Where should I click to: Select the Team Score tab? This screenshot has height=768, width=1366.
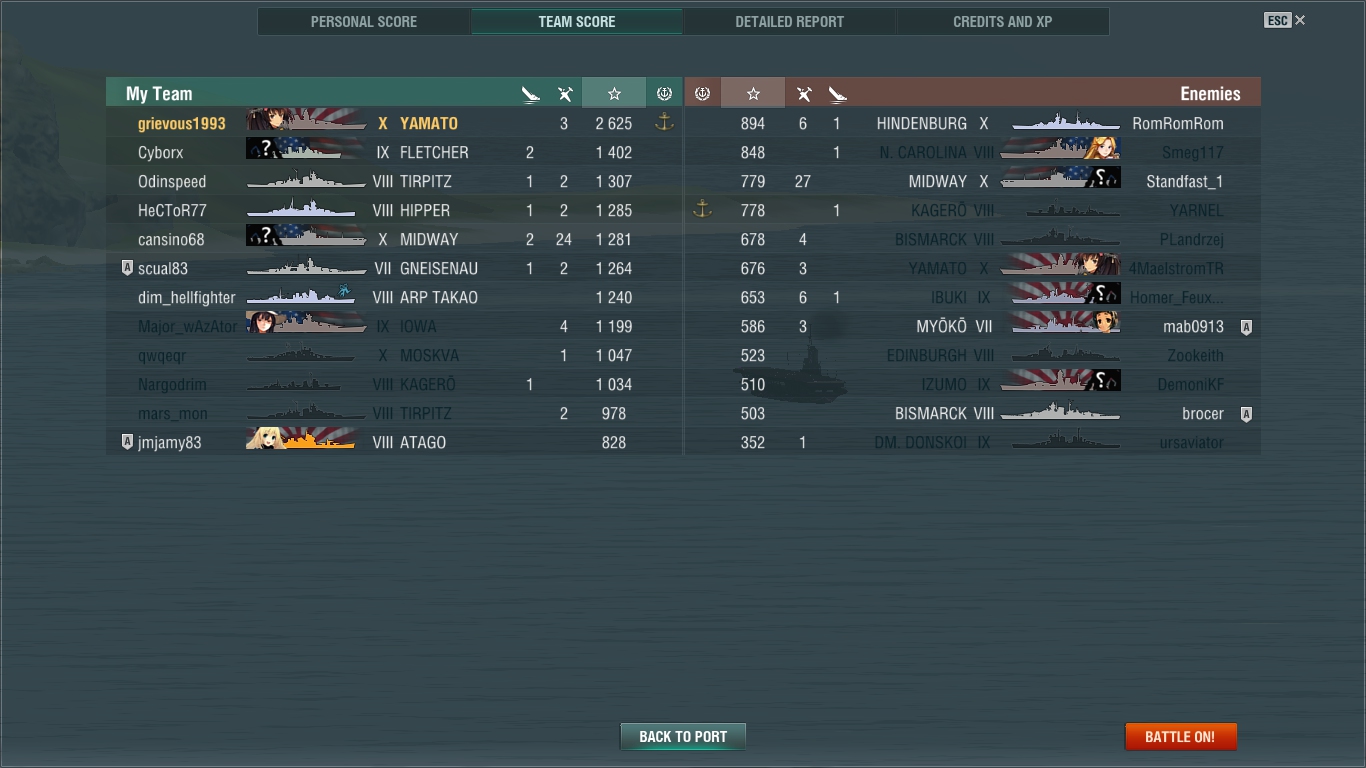click(576, 21)
